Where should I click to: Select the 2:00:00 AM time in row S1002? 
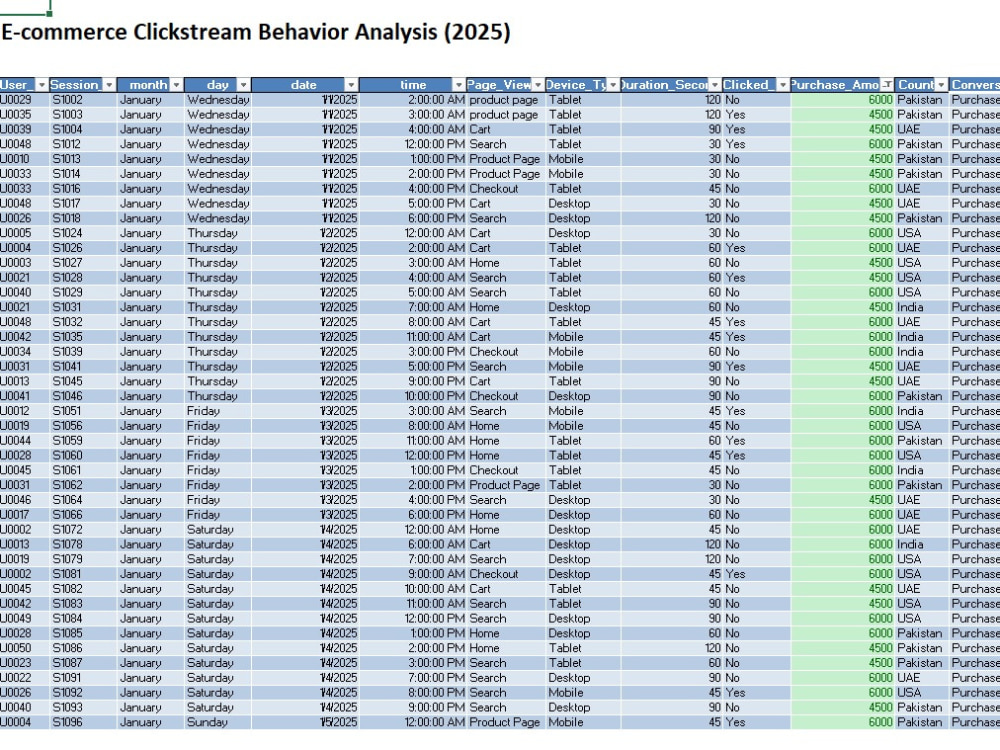(x=413, y=100)
